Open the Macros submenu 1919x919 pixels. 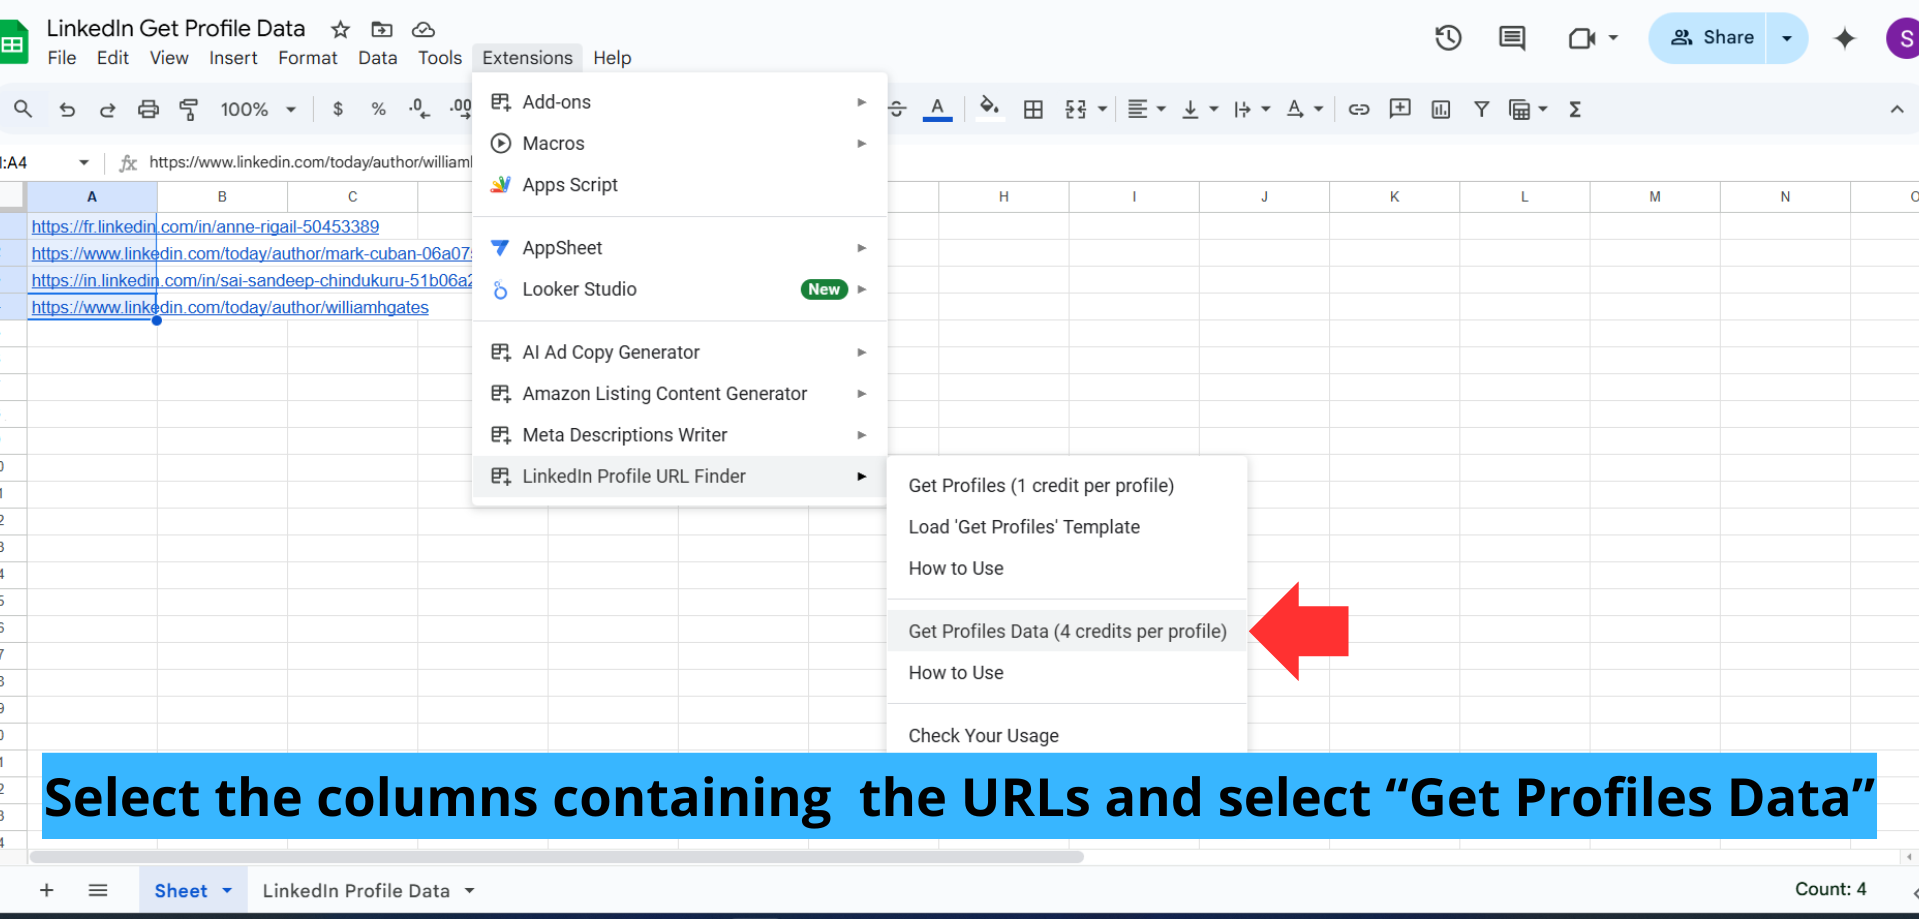(x=679, y=143)
